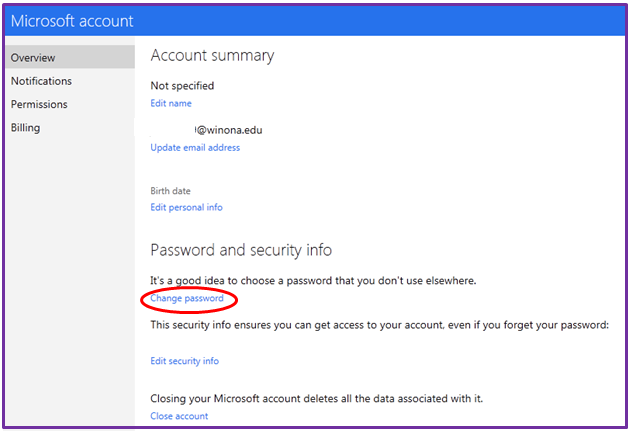Click Edit personal info link

[x=186, y=207]
